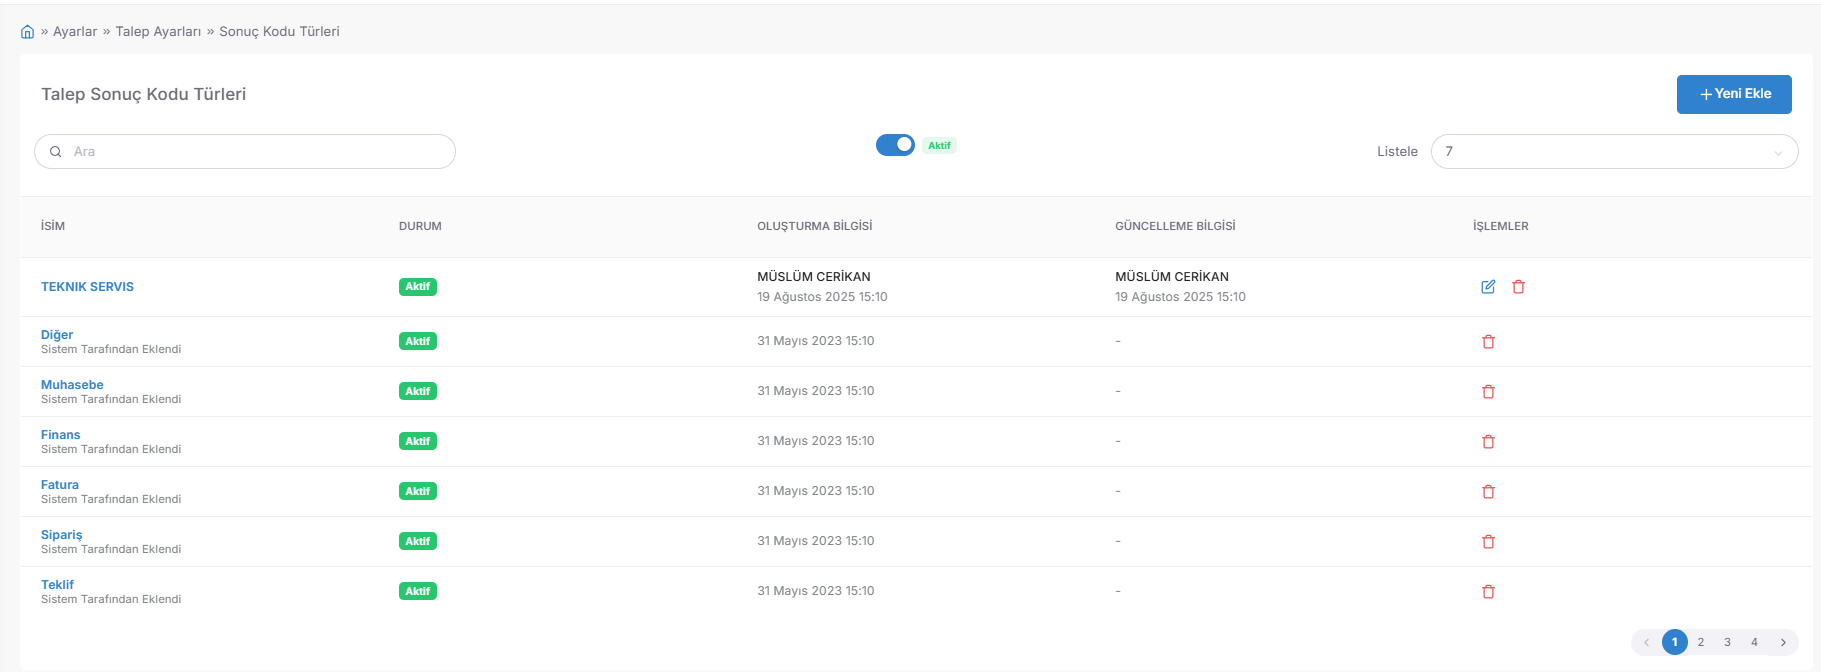Open the Muhasebe link

tap(72, 385)
